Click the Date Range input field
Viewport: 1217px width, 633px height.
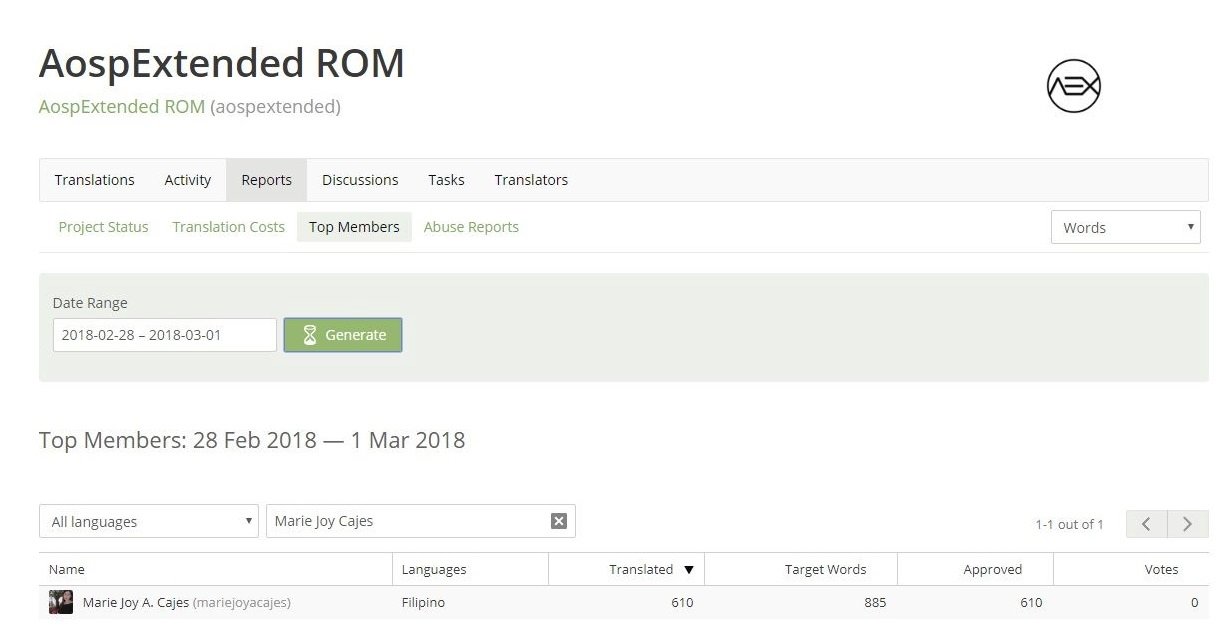click(x=165, y=335)
